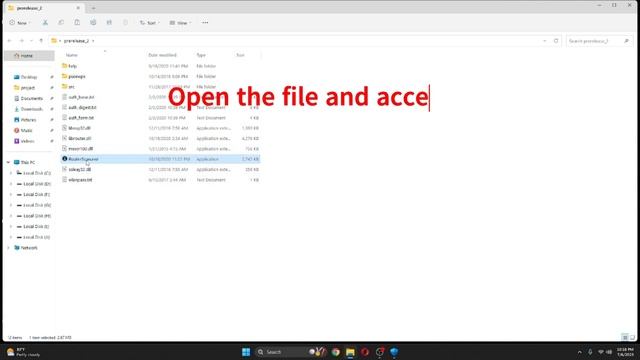Switch to large thumbnails view icon in status bar

(633, 337)
